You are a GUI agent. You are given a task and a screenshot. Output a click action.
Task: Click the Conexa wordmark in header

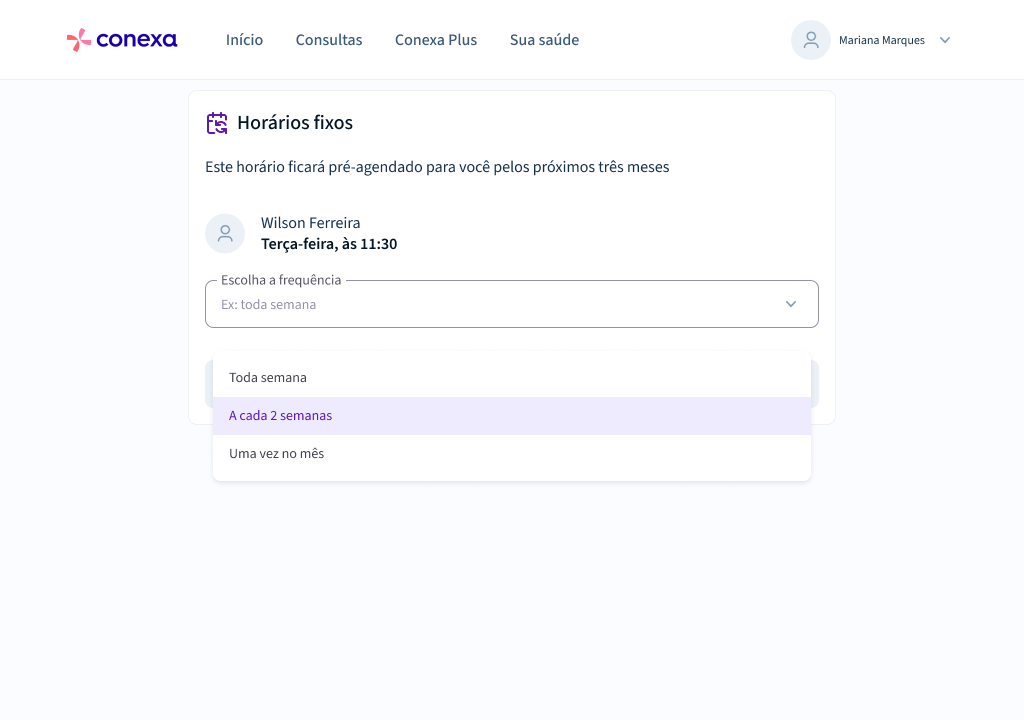point(136,40)
